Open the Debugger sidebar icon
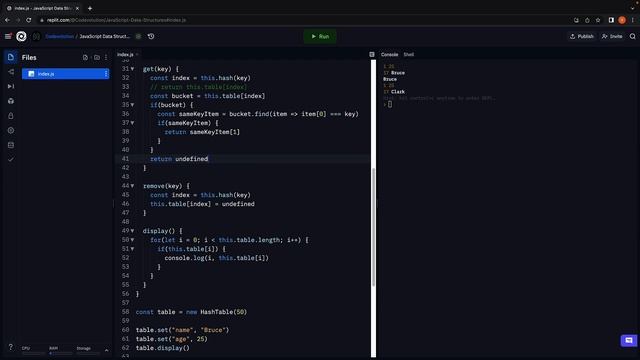The image size is (640, 360). pyautogui.click(x=11, y=87)
